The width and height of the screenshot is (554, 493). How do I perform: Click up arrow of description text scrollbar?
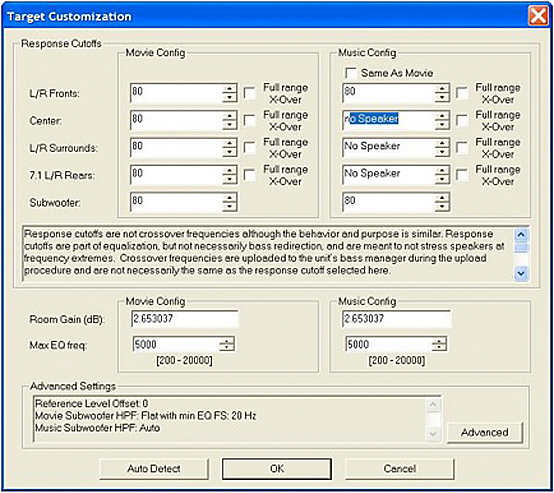tap(521, 235)
